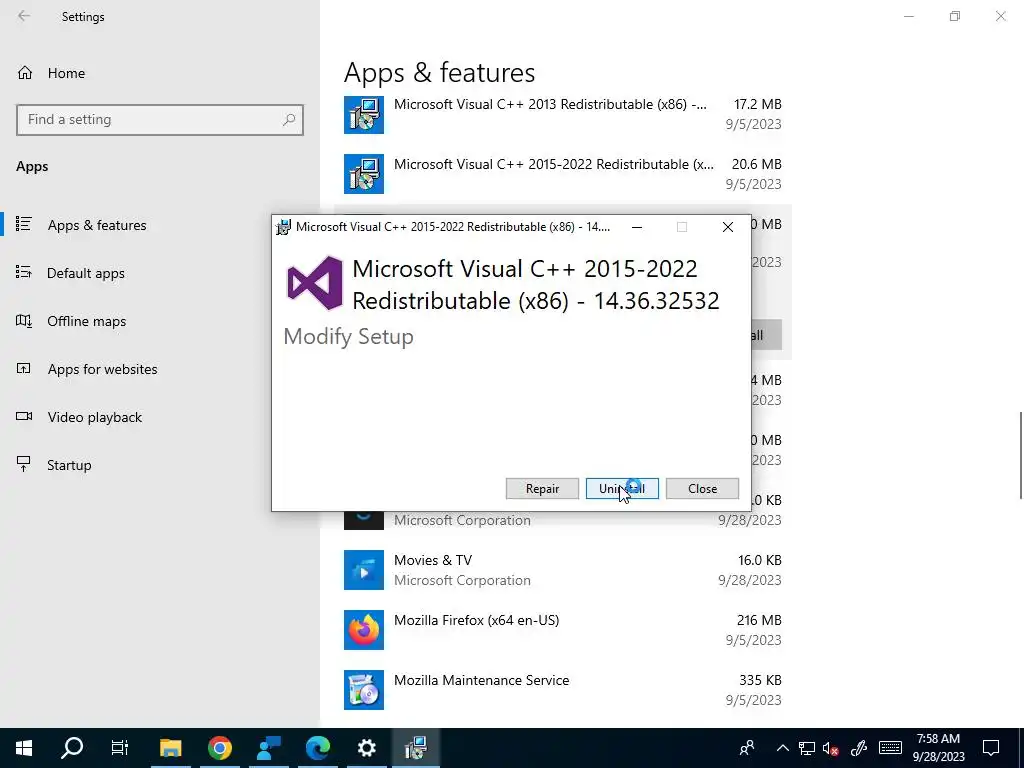Click the Default apps sidebar icon
Screen dimensions: 1024x768
pos(24,272)
